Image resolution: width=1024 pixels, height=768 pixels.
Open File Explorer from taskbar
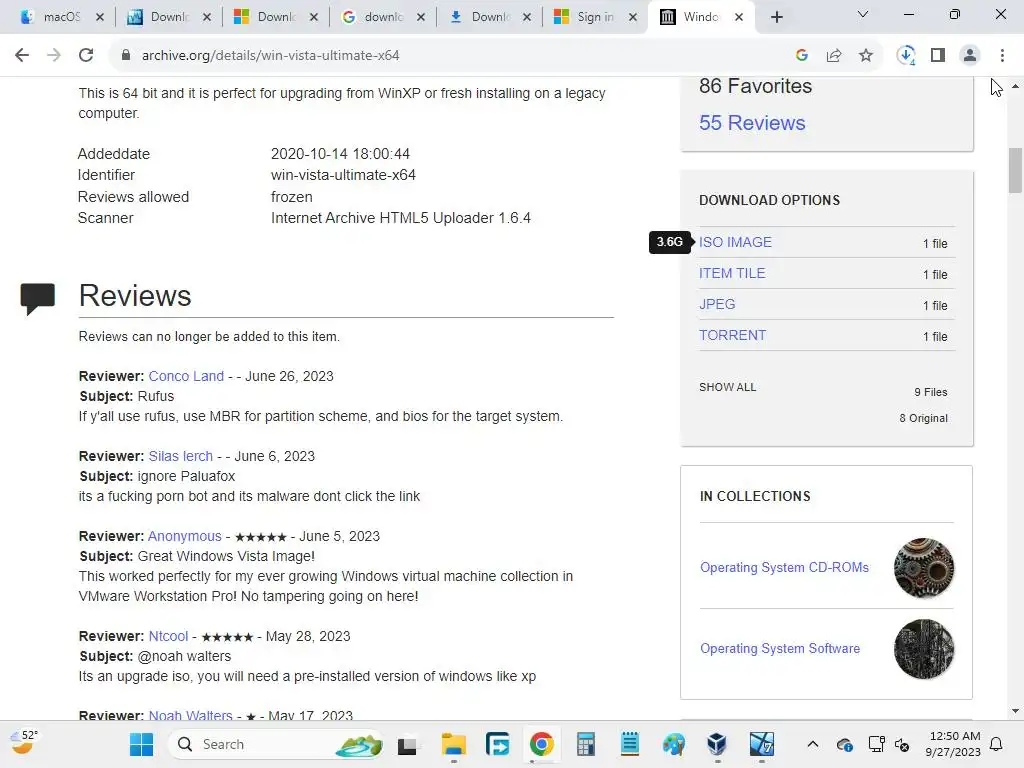[453, 744]
